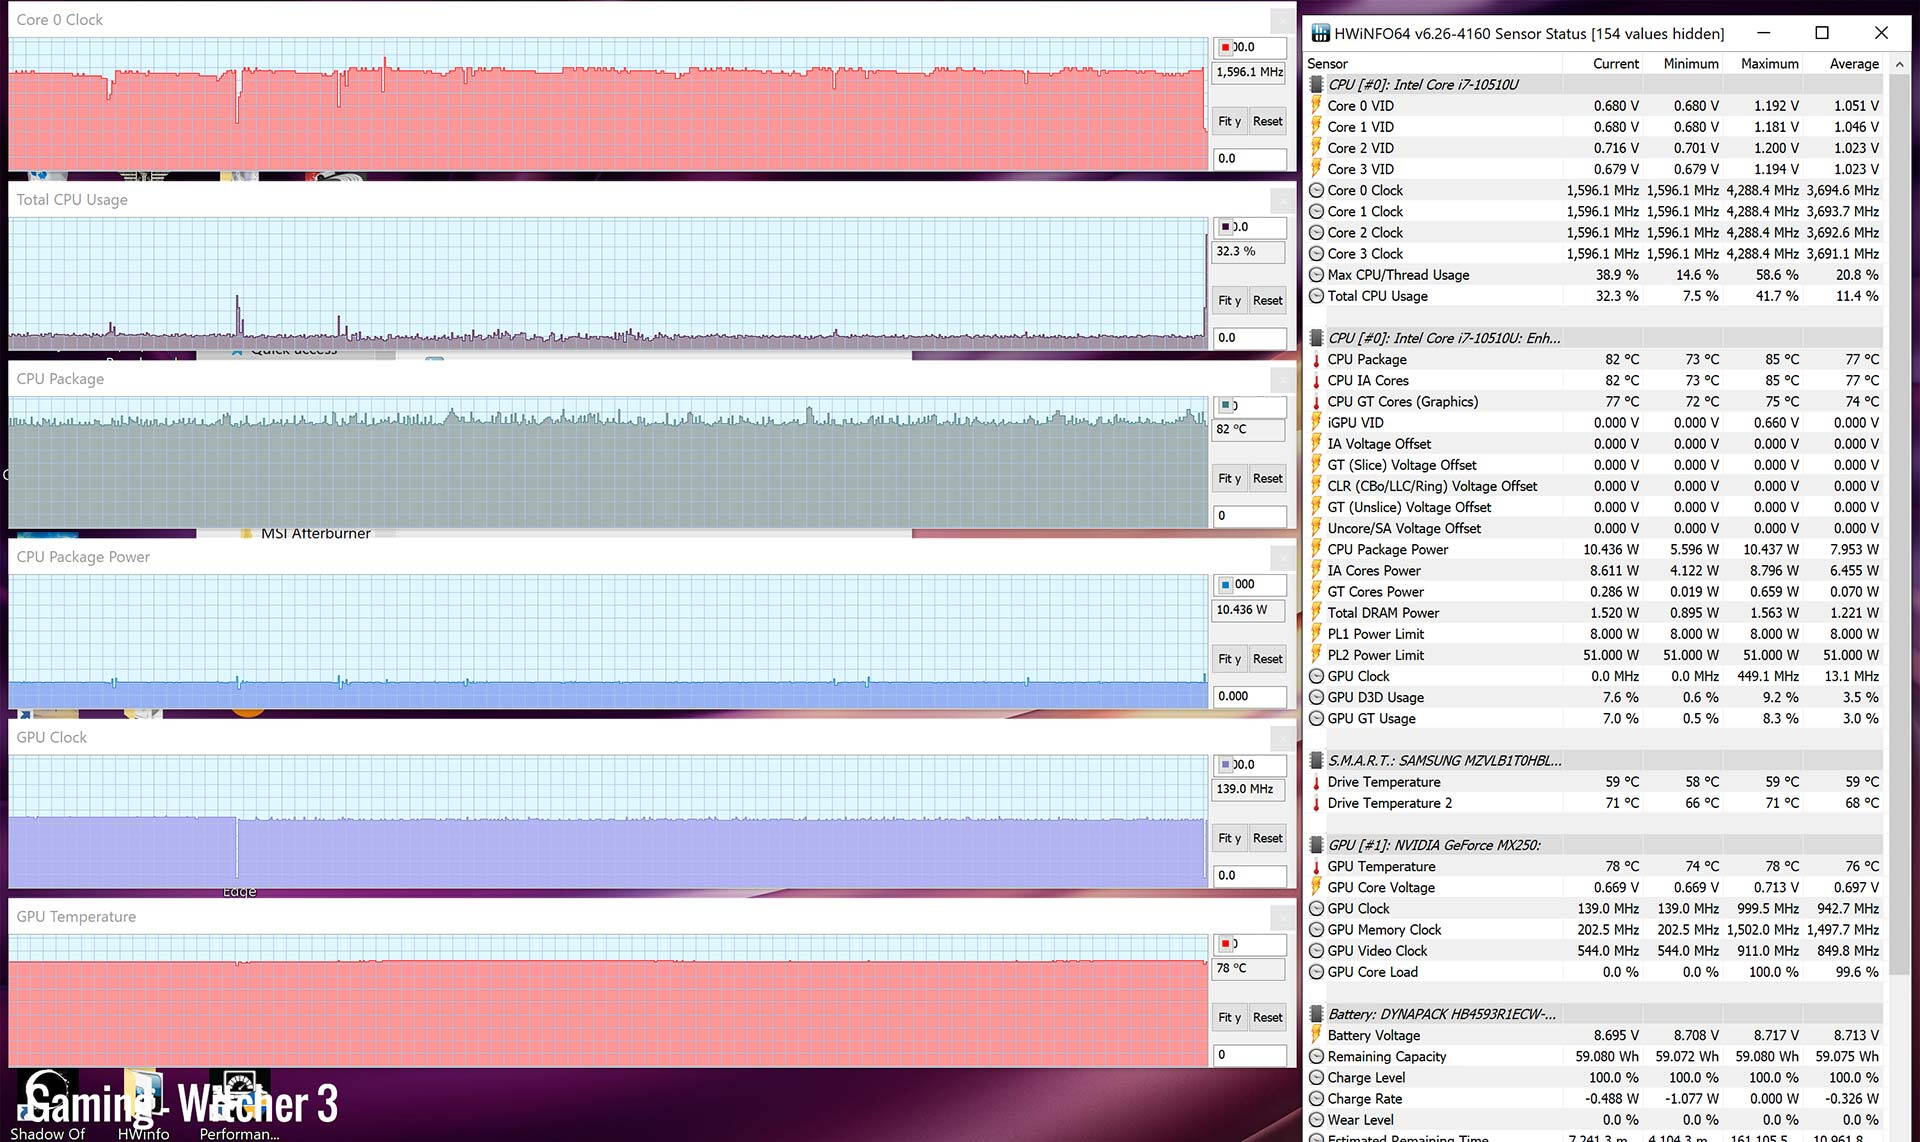Screen dimensions: 1920x1142
Task: Click Reset in the GPU Temperature graph
Action: pos(1267,1017)
